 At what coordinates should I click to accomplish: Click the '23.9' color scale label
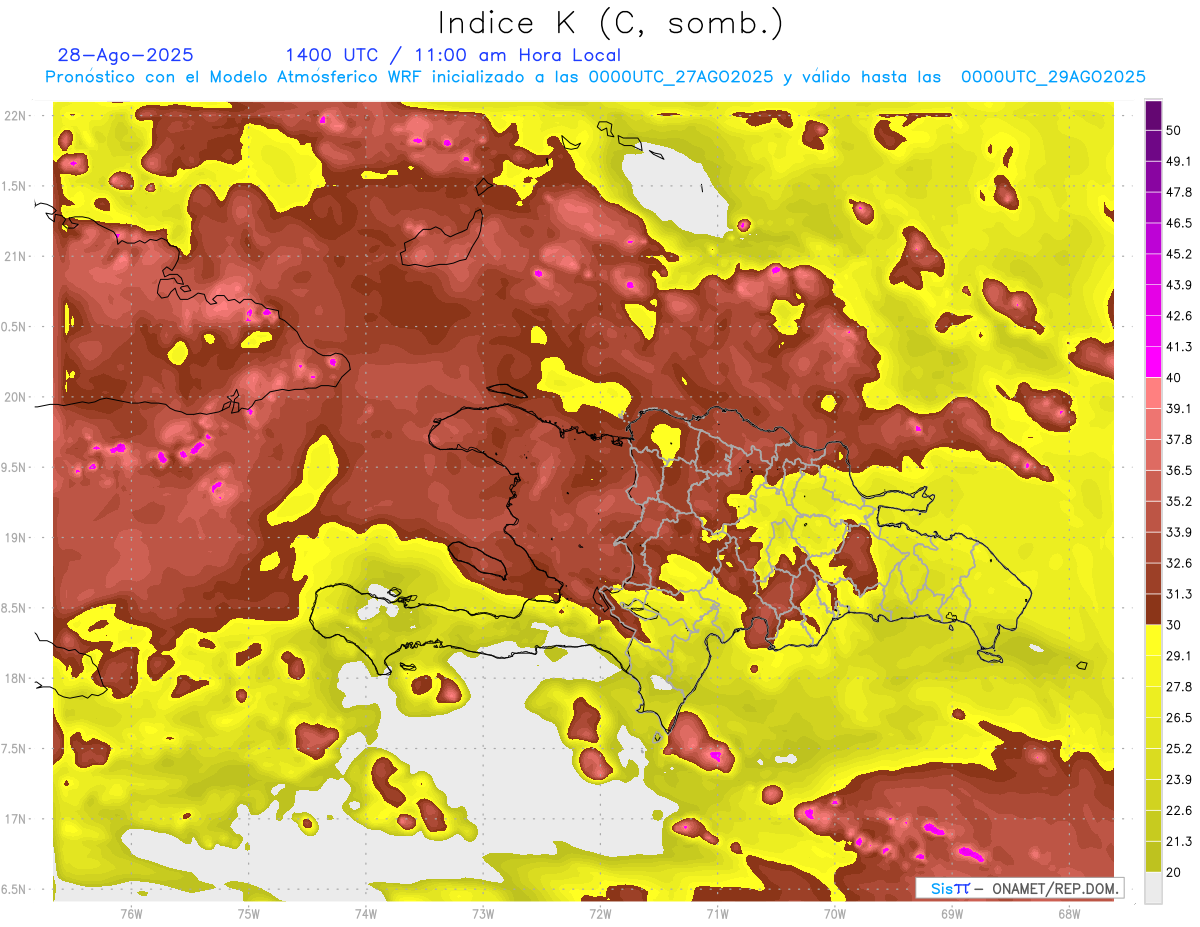pos(1179,780)
